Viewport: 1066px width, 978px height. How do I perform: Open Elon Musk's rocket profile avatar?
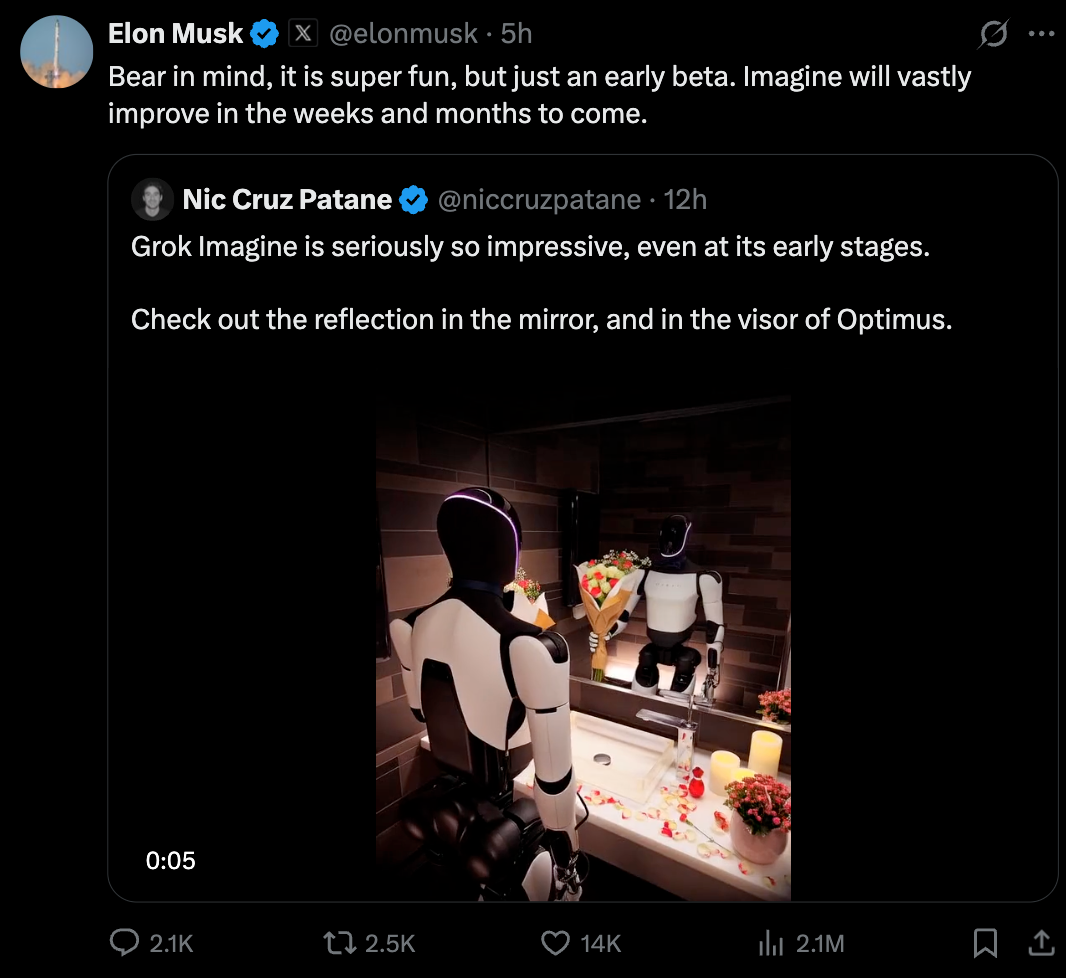[57, 52]
